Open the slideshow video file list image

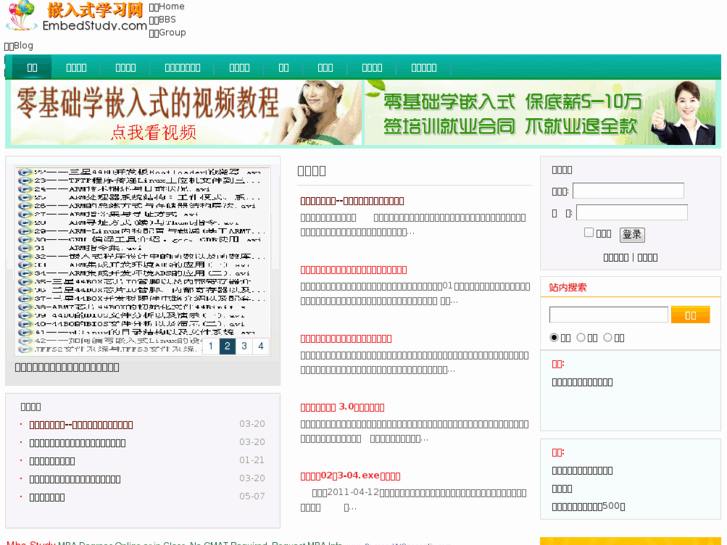click(143, 261)
